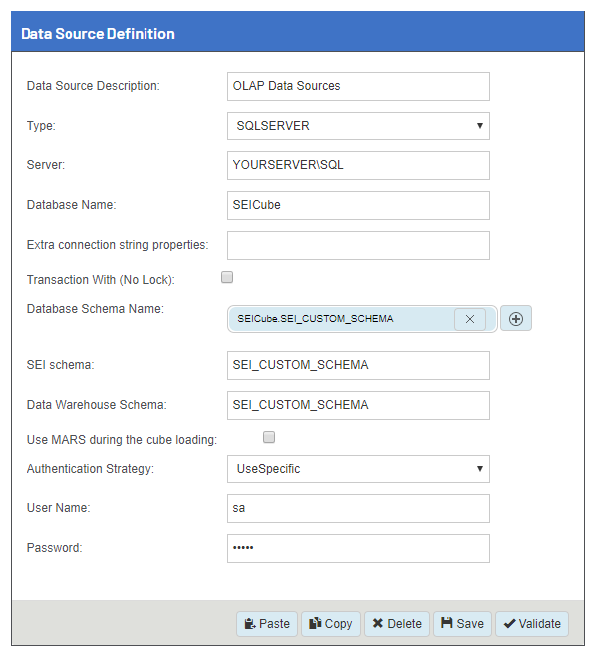This screenshot has width=597, height=646.
Task: Click the Data Source Description field
Action: pos(358,87)
